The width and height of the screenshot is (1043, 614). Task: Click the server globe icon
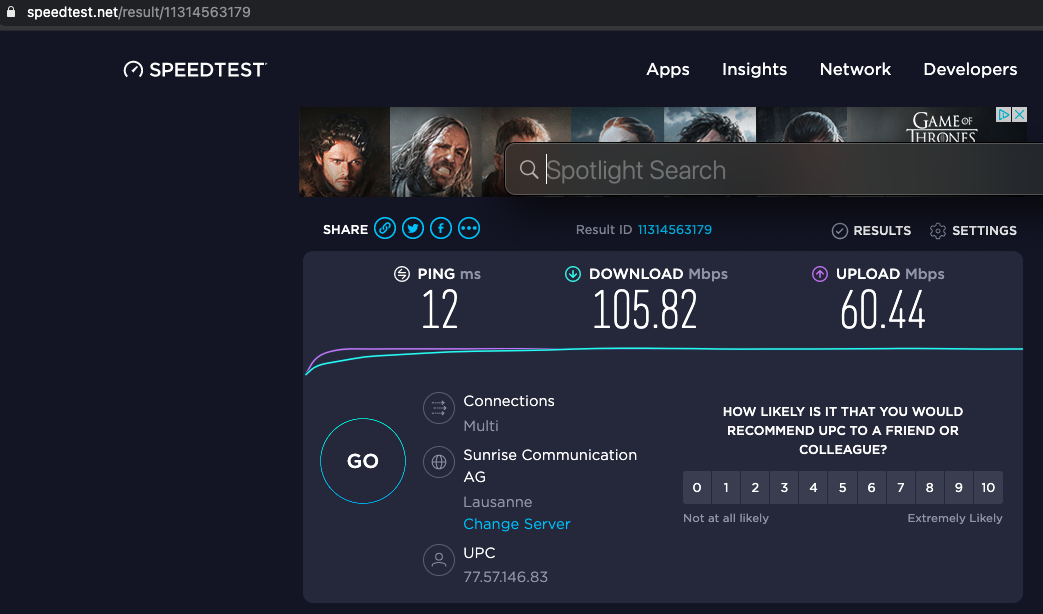[x=438, y=463]
